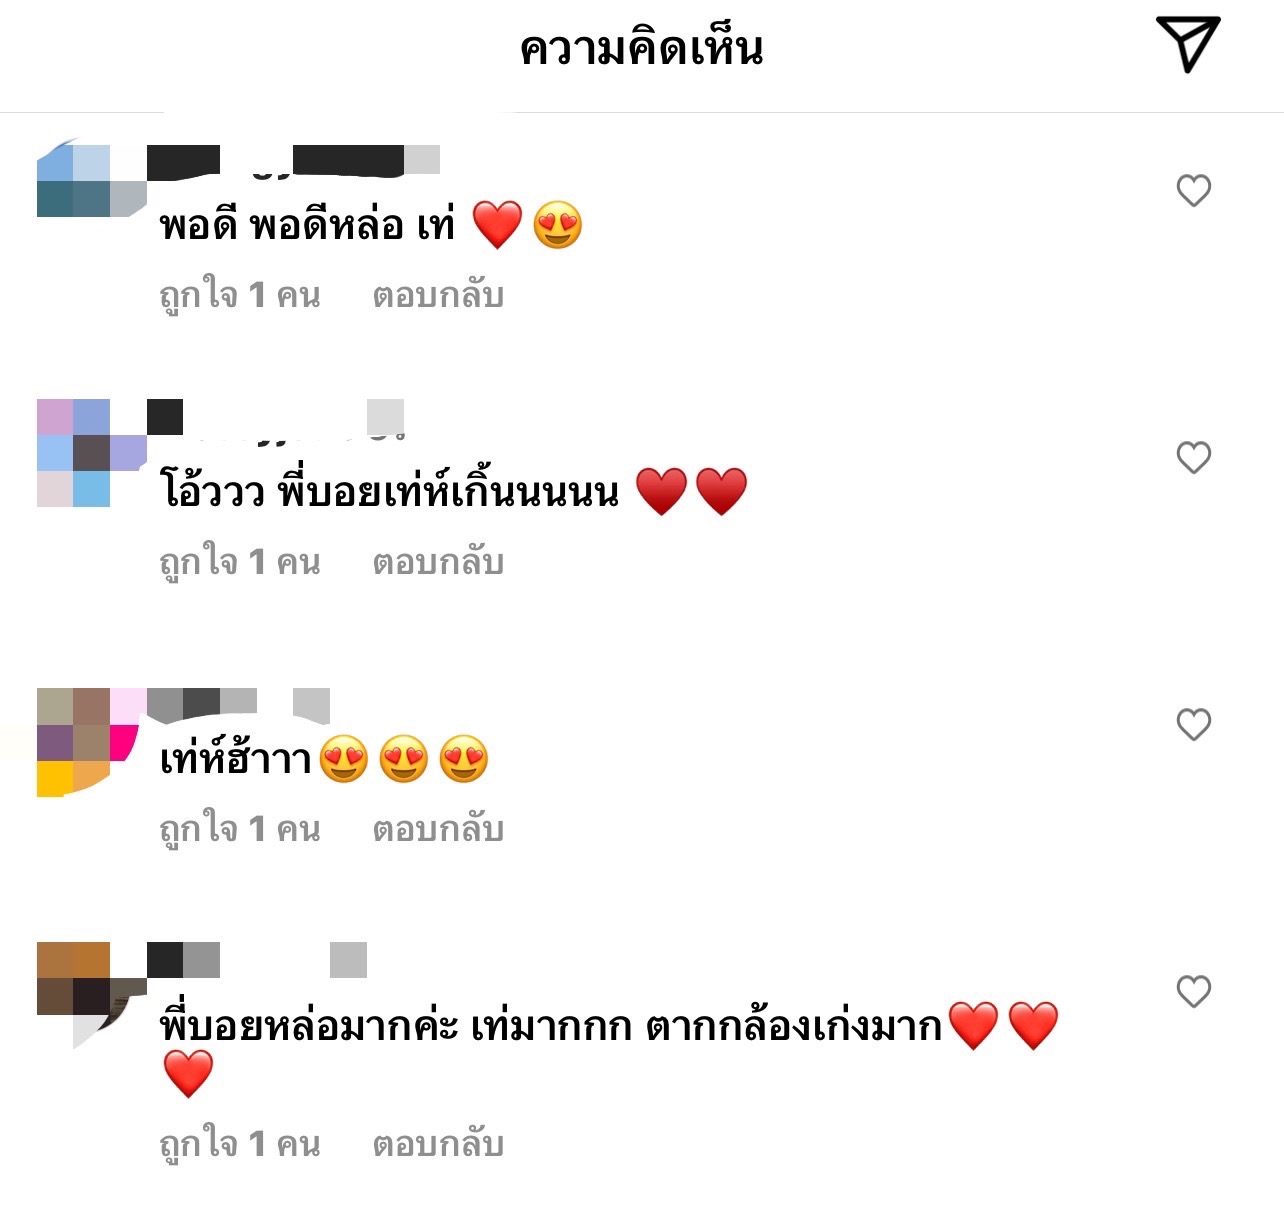
Task: Open first commenter's blue profile picture
Action: point(91,180)
